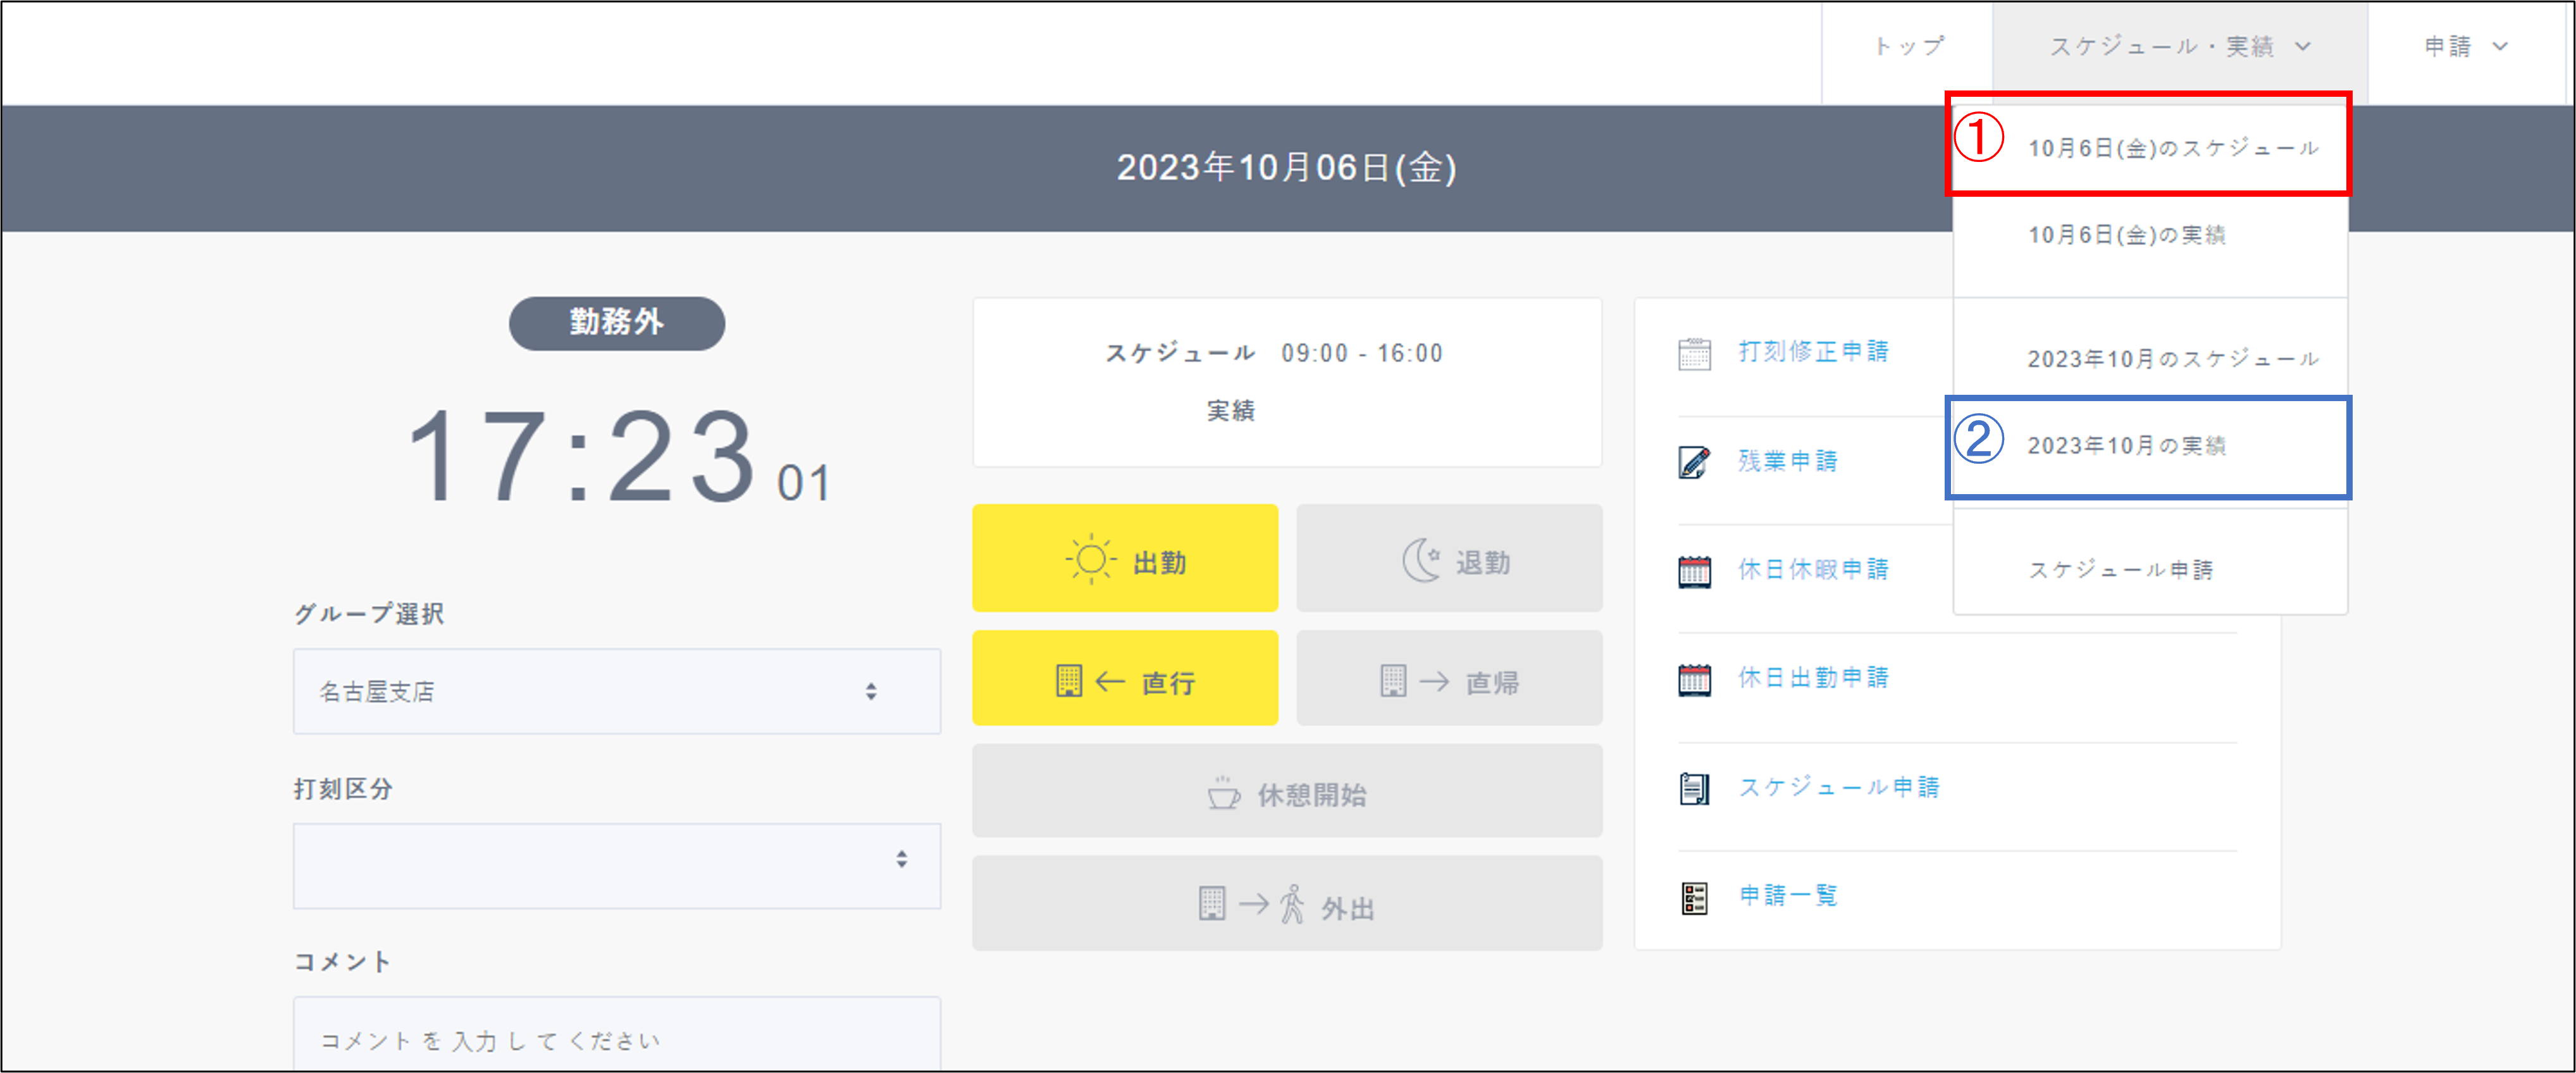Click the 打刻修正申請 calendar icon
Viewport: 2576px width, 1073px height.
tap(1694, 353)
